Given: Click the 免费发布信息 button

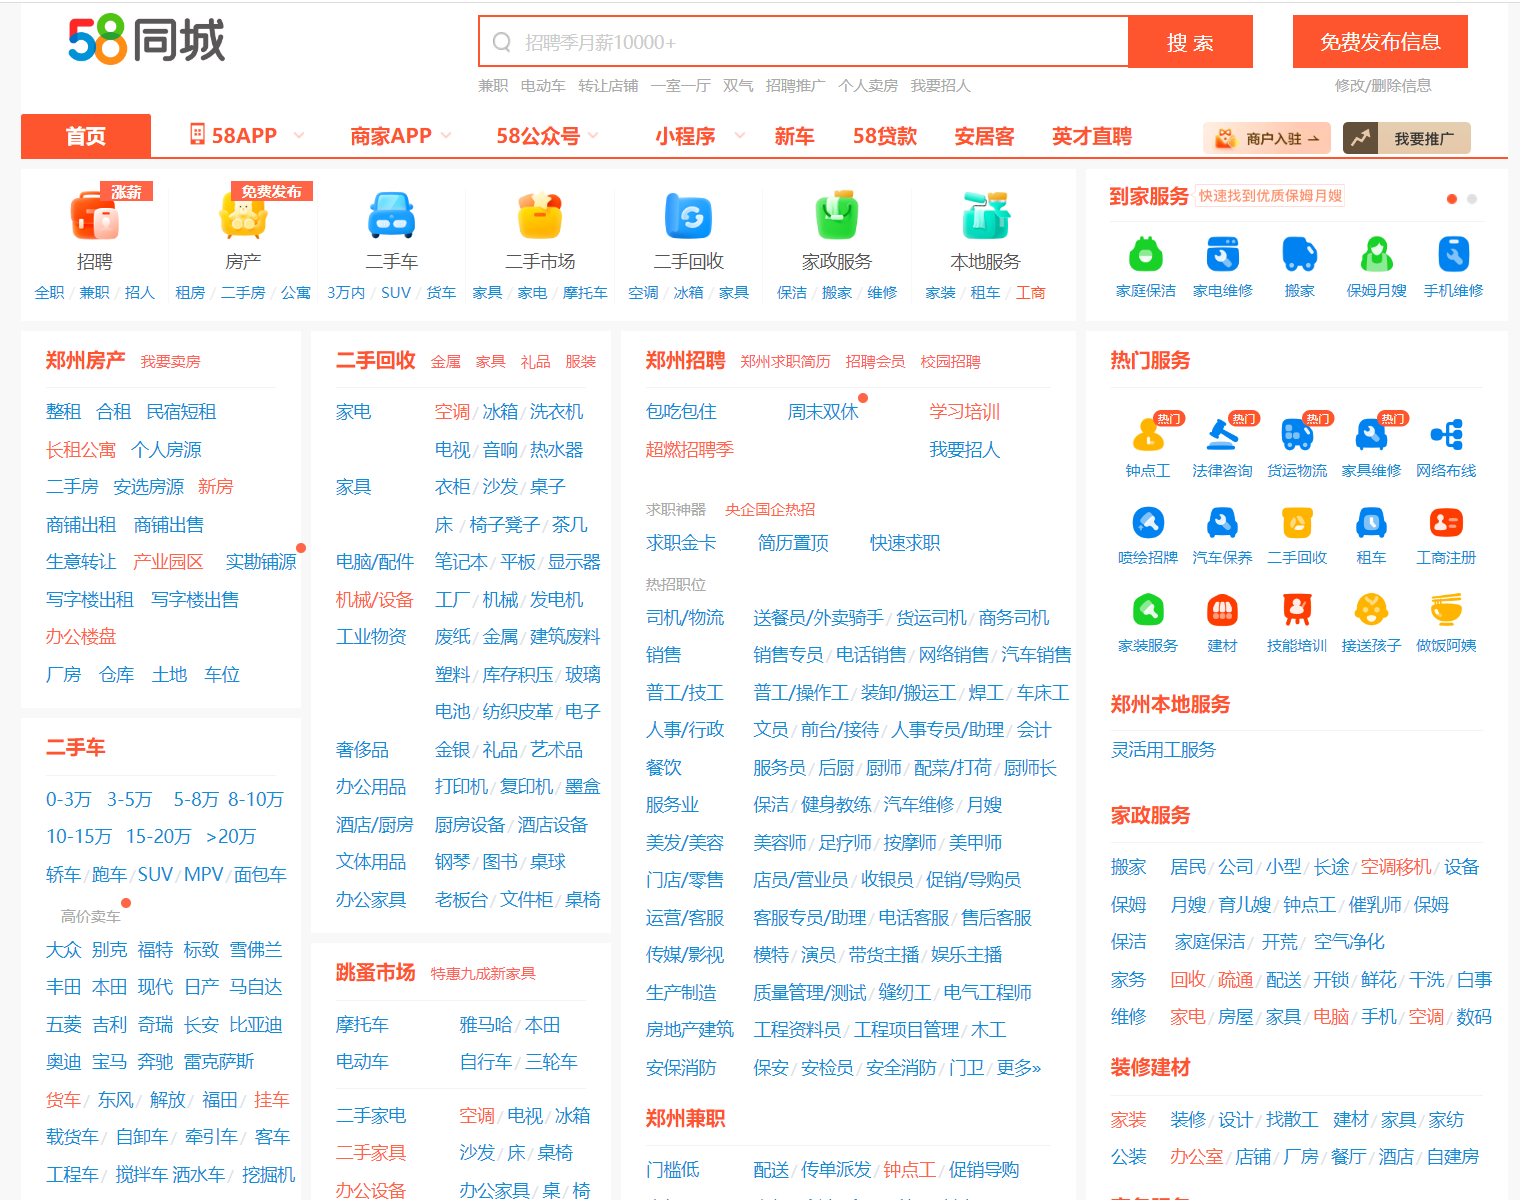Looking at the screenshot, I should pos(1380,42).
